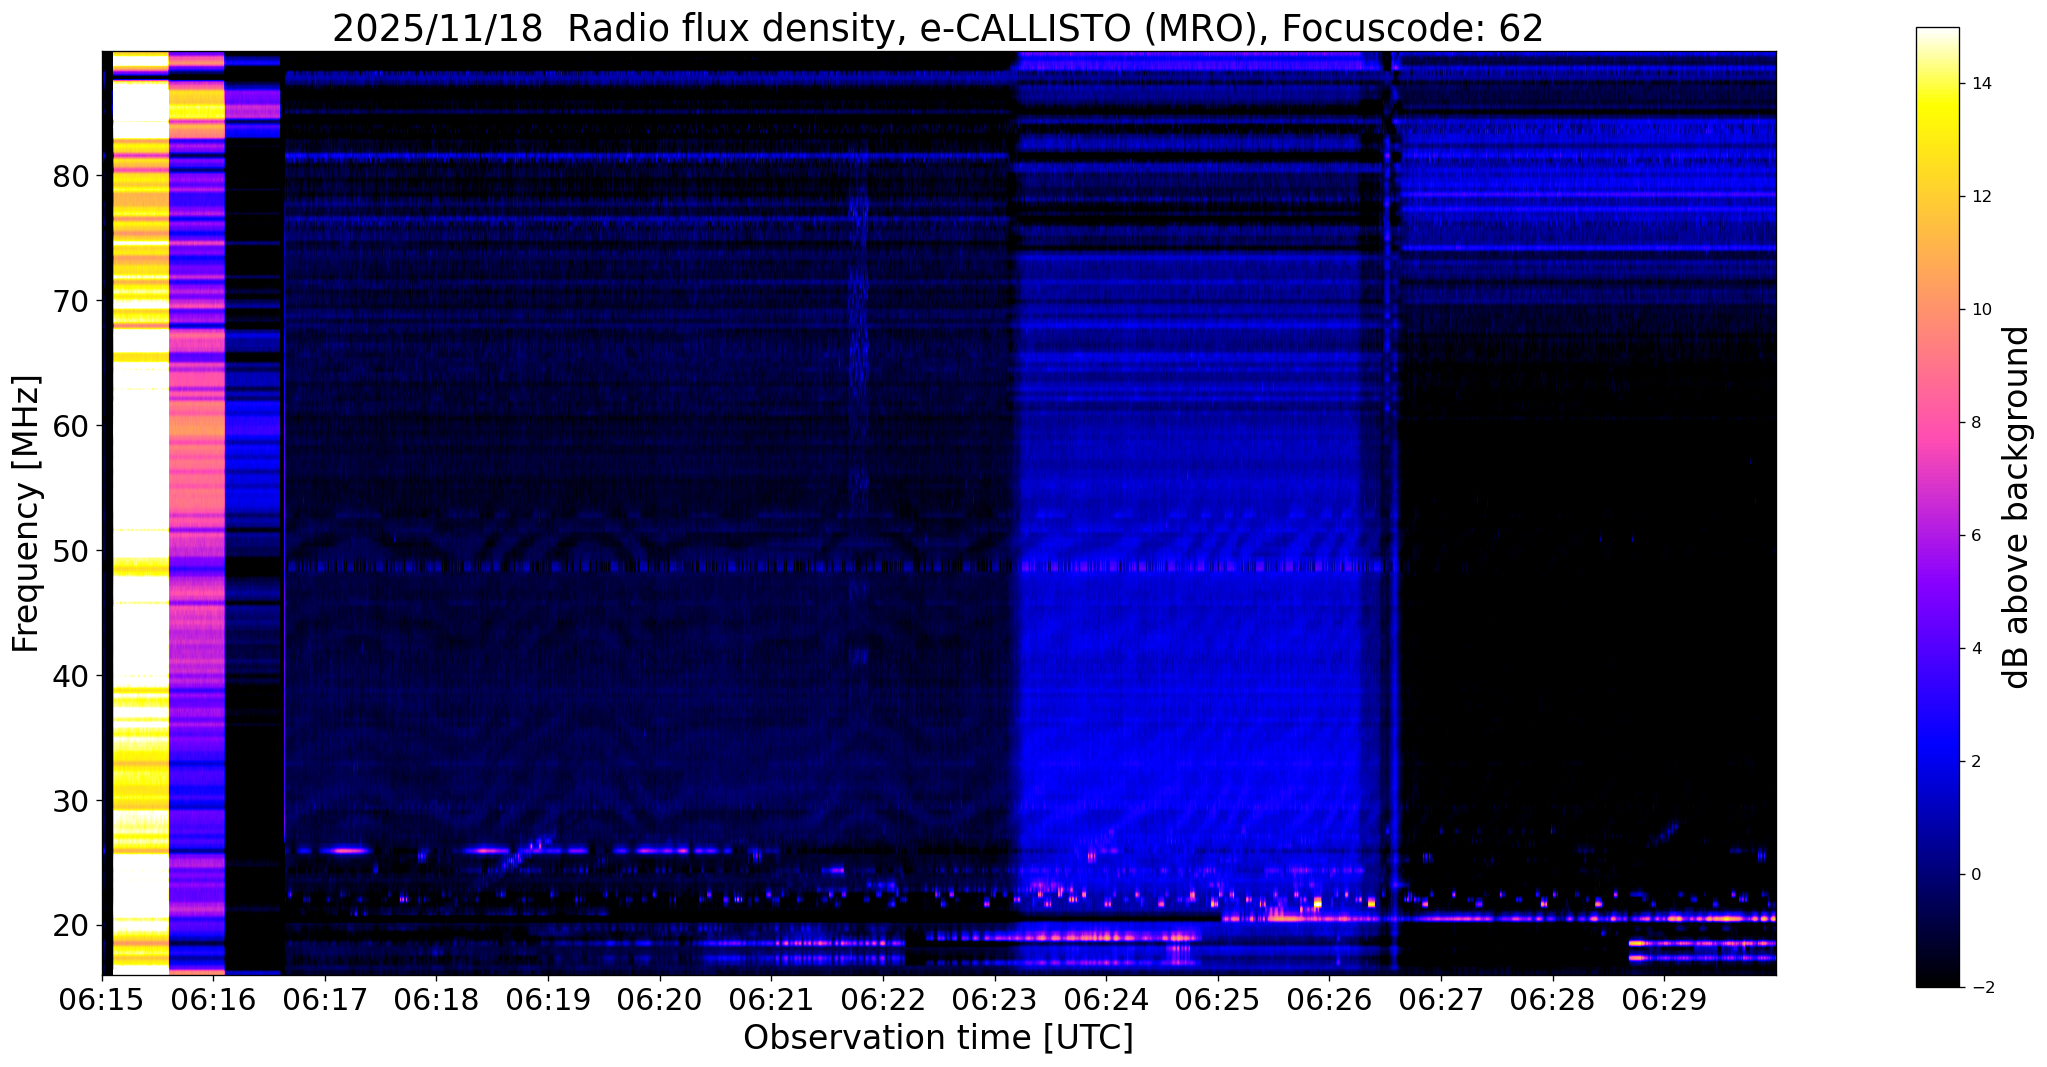Viewport: 2047px width, 1067px height.
Task: Click the 06:28 time tick label
Action: point(1553,998)
